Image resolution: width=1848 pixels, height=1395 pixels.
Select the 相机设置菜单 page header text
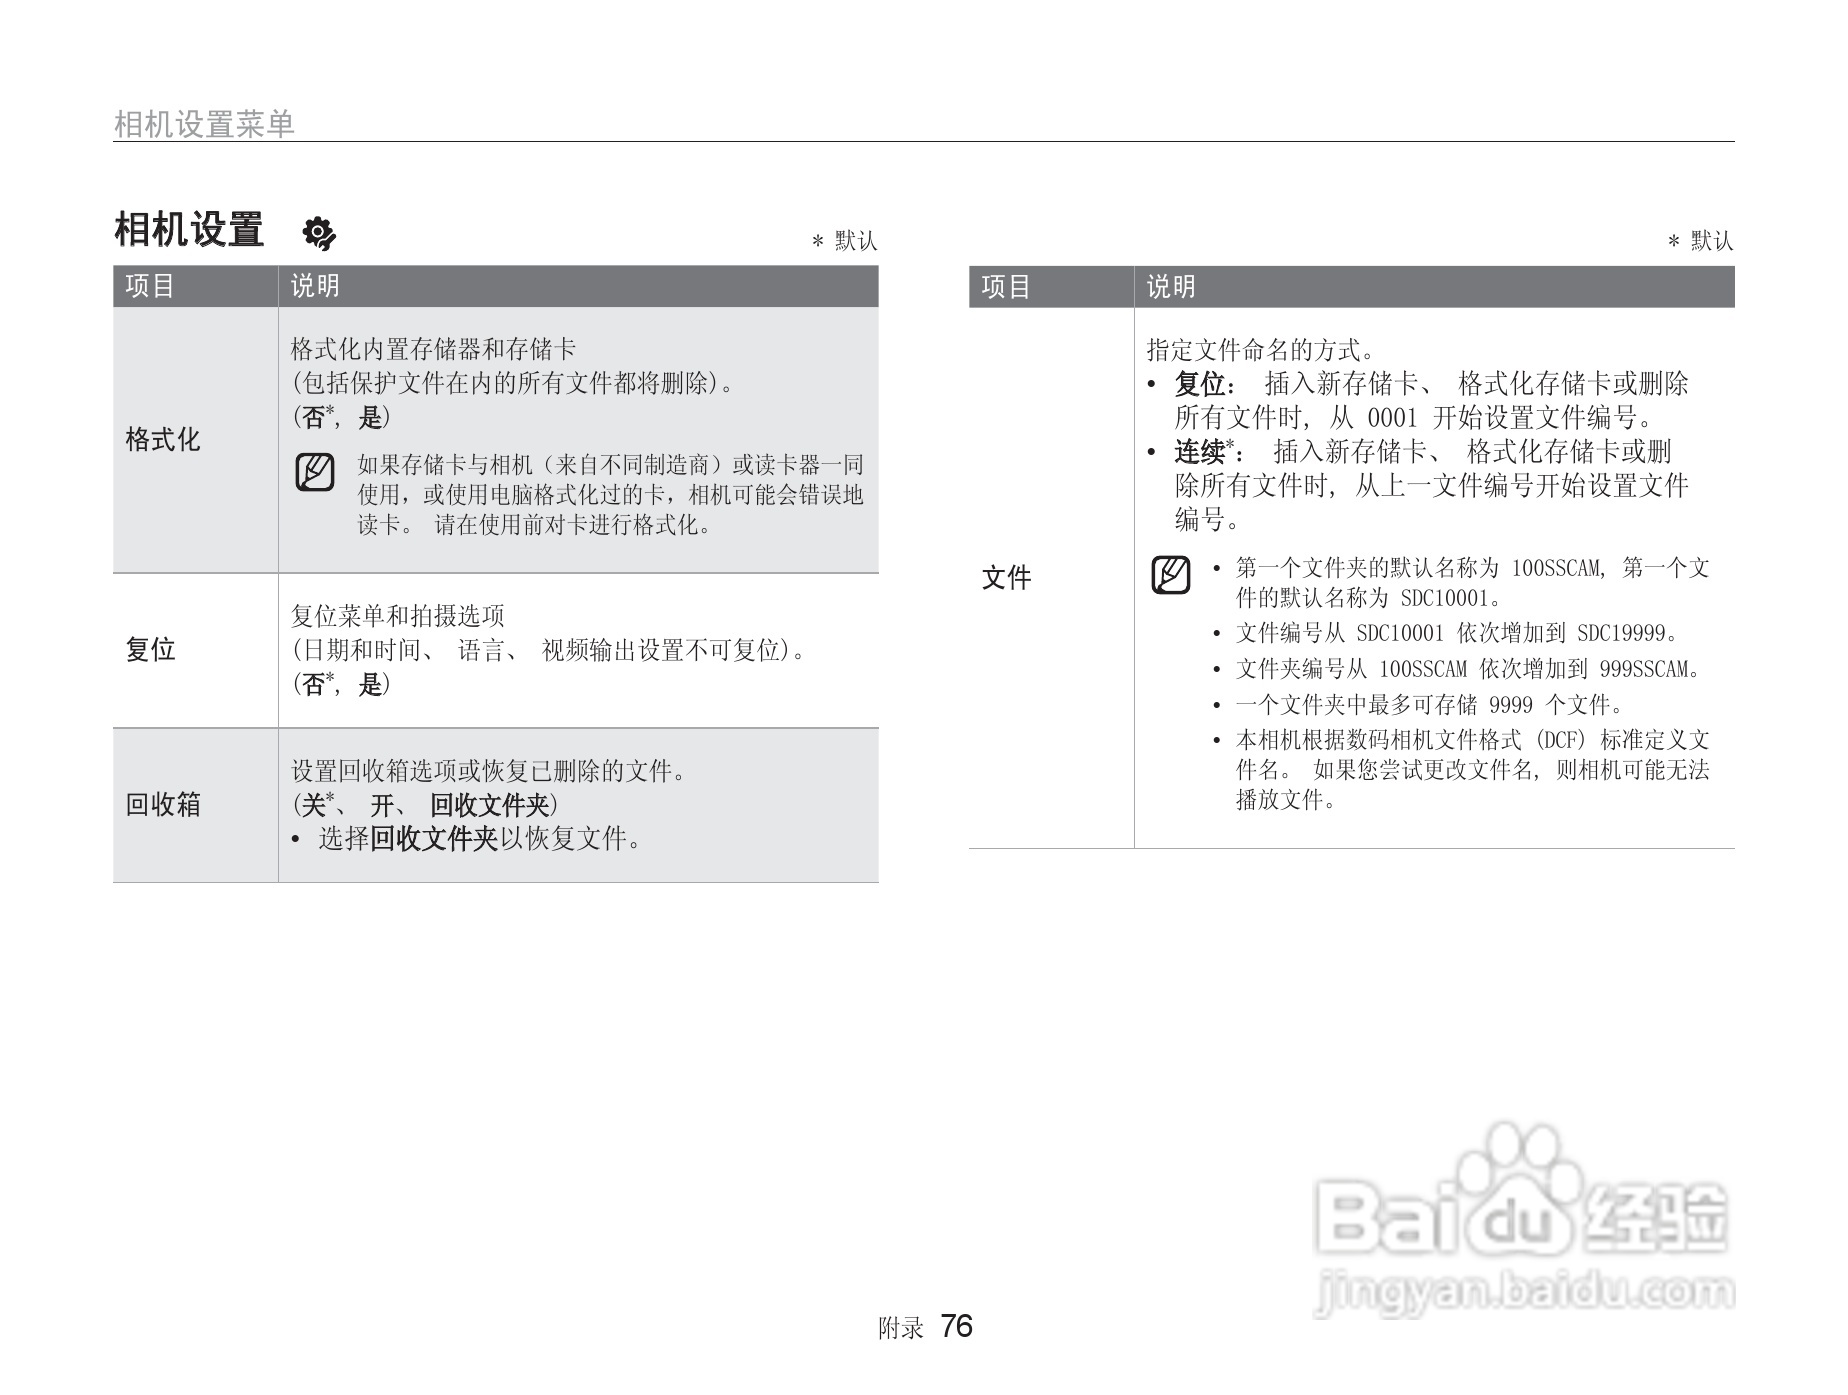(x=204, y=124)
